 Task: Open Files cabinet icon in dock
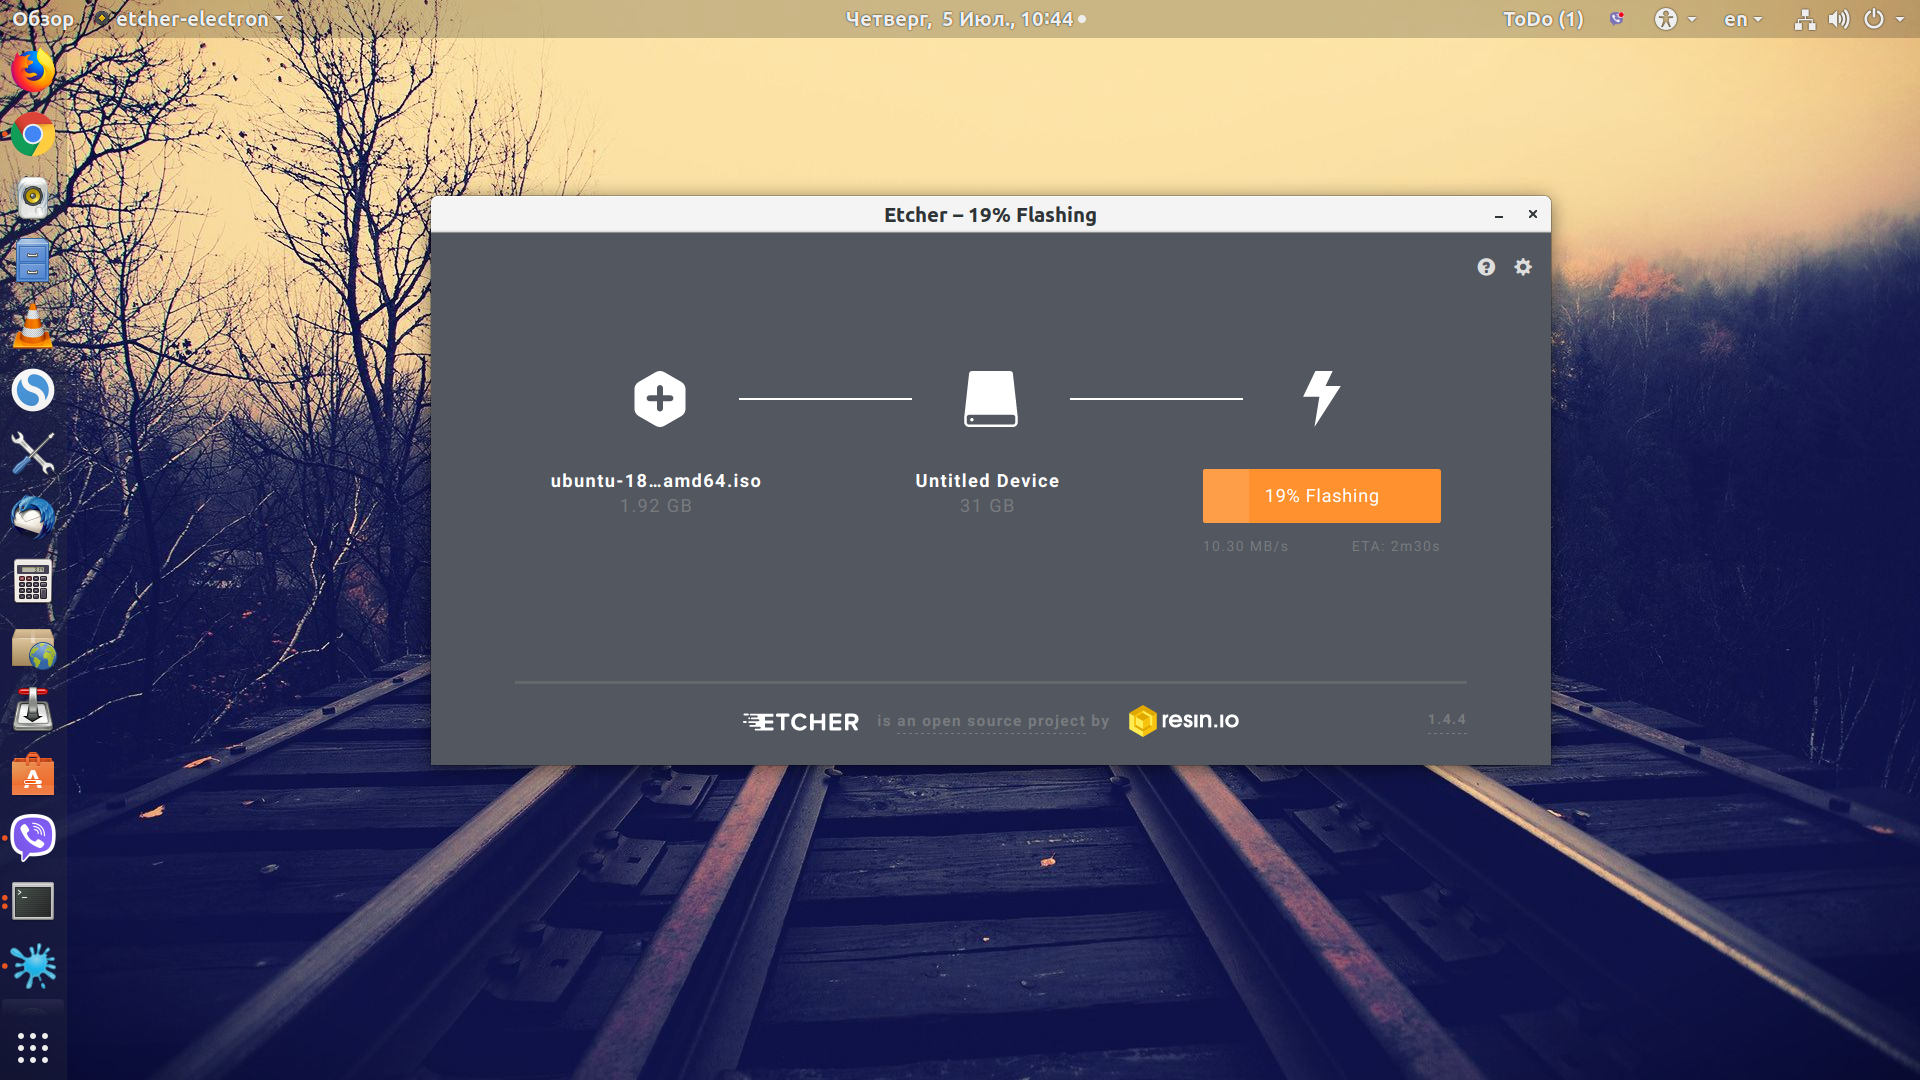(33, 261)
